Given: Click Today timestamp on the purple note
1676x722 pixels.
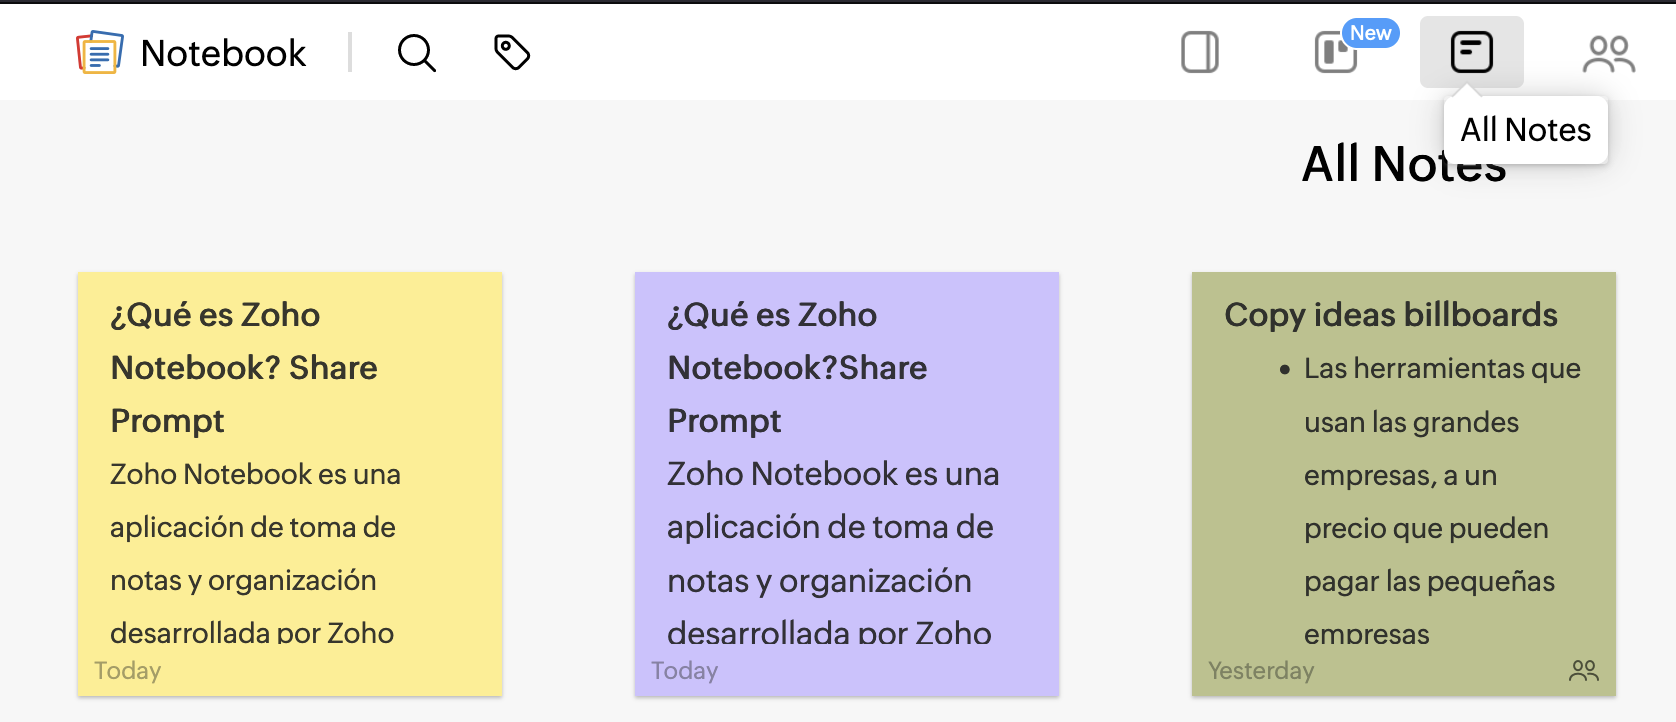Looking at the screenshot, I should coord(684,670).
